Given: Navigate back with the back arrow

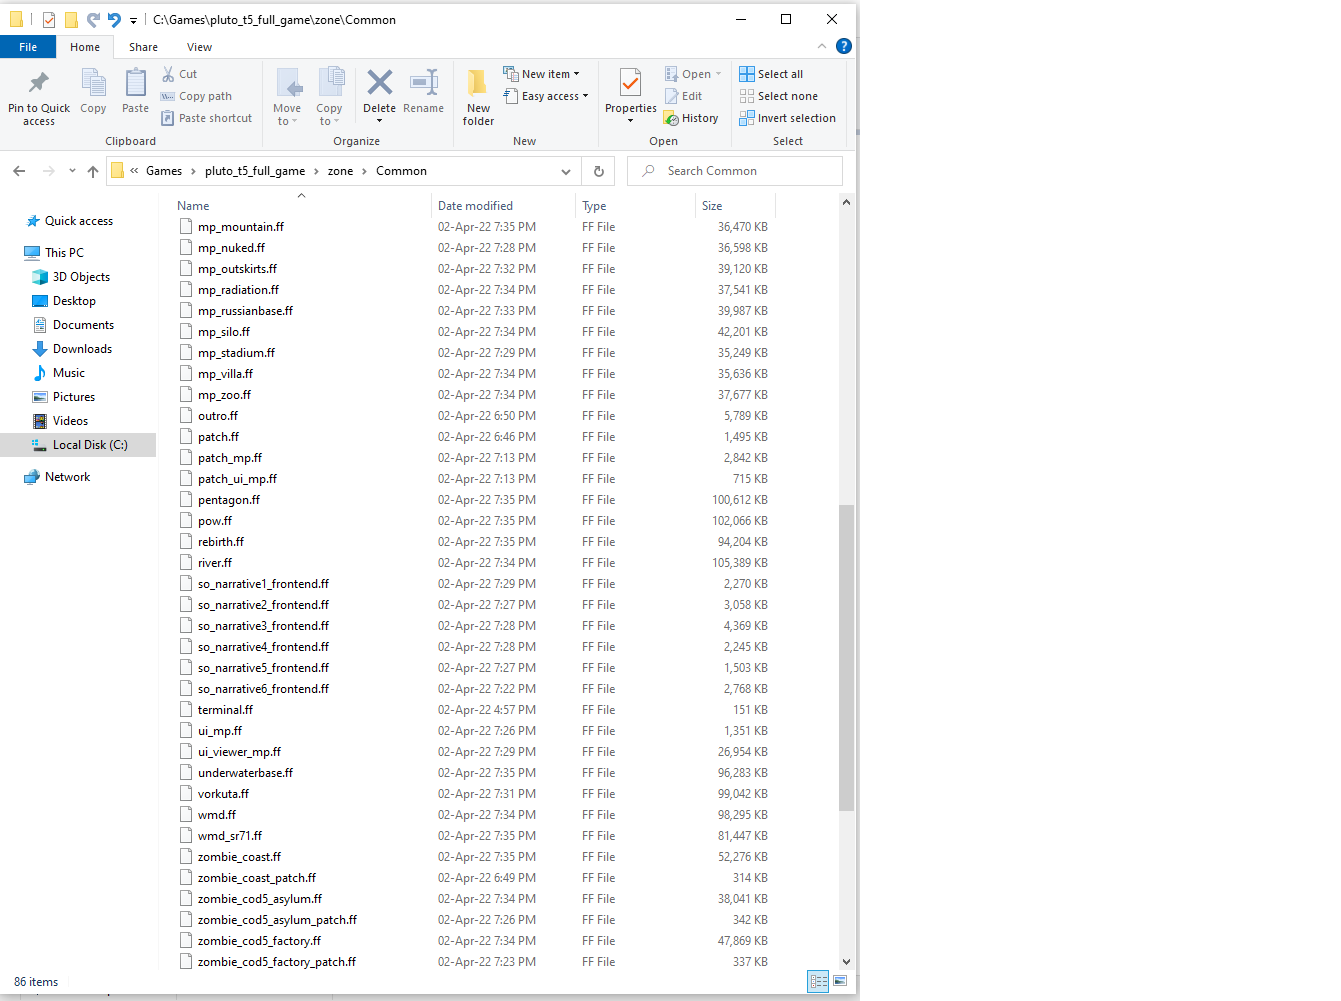Looking at the screenshot, I should [19, 171].
